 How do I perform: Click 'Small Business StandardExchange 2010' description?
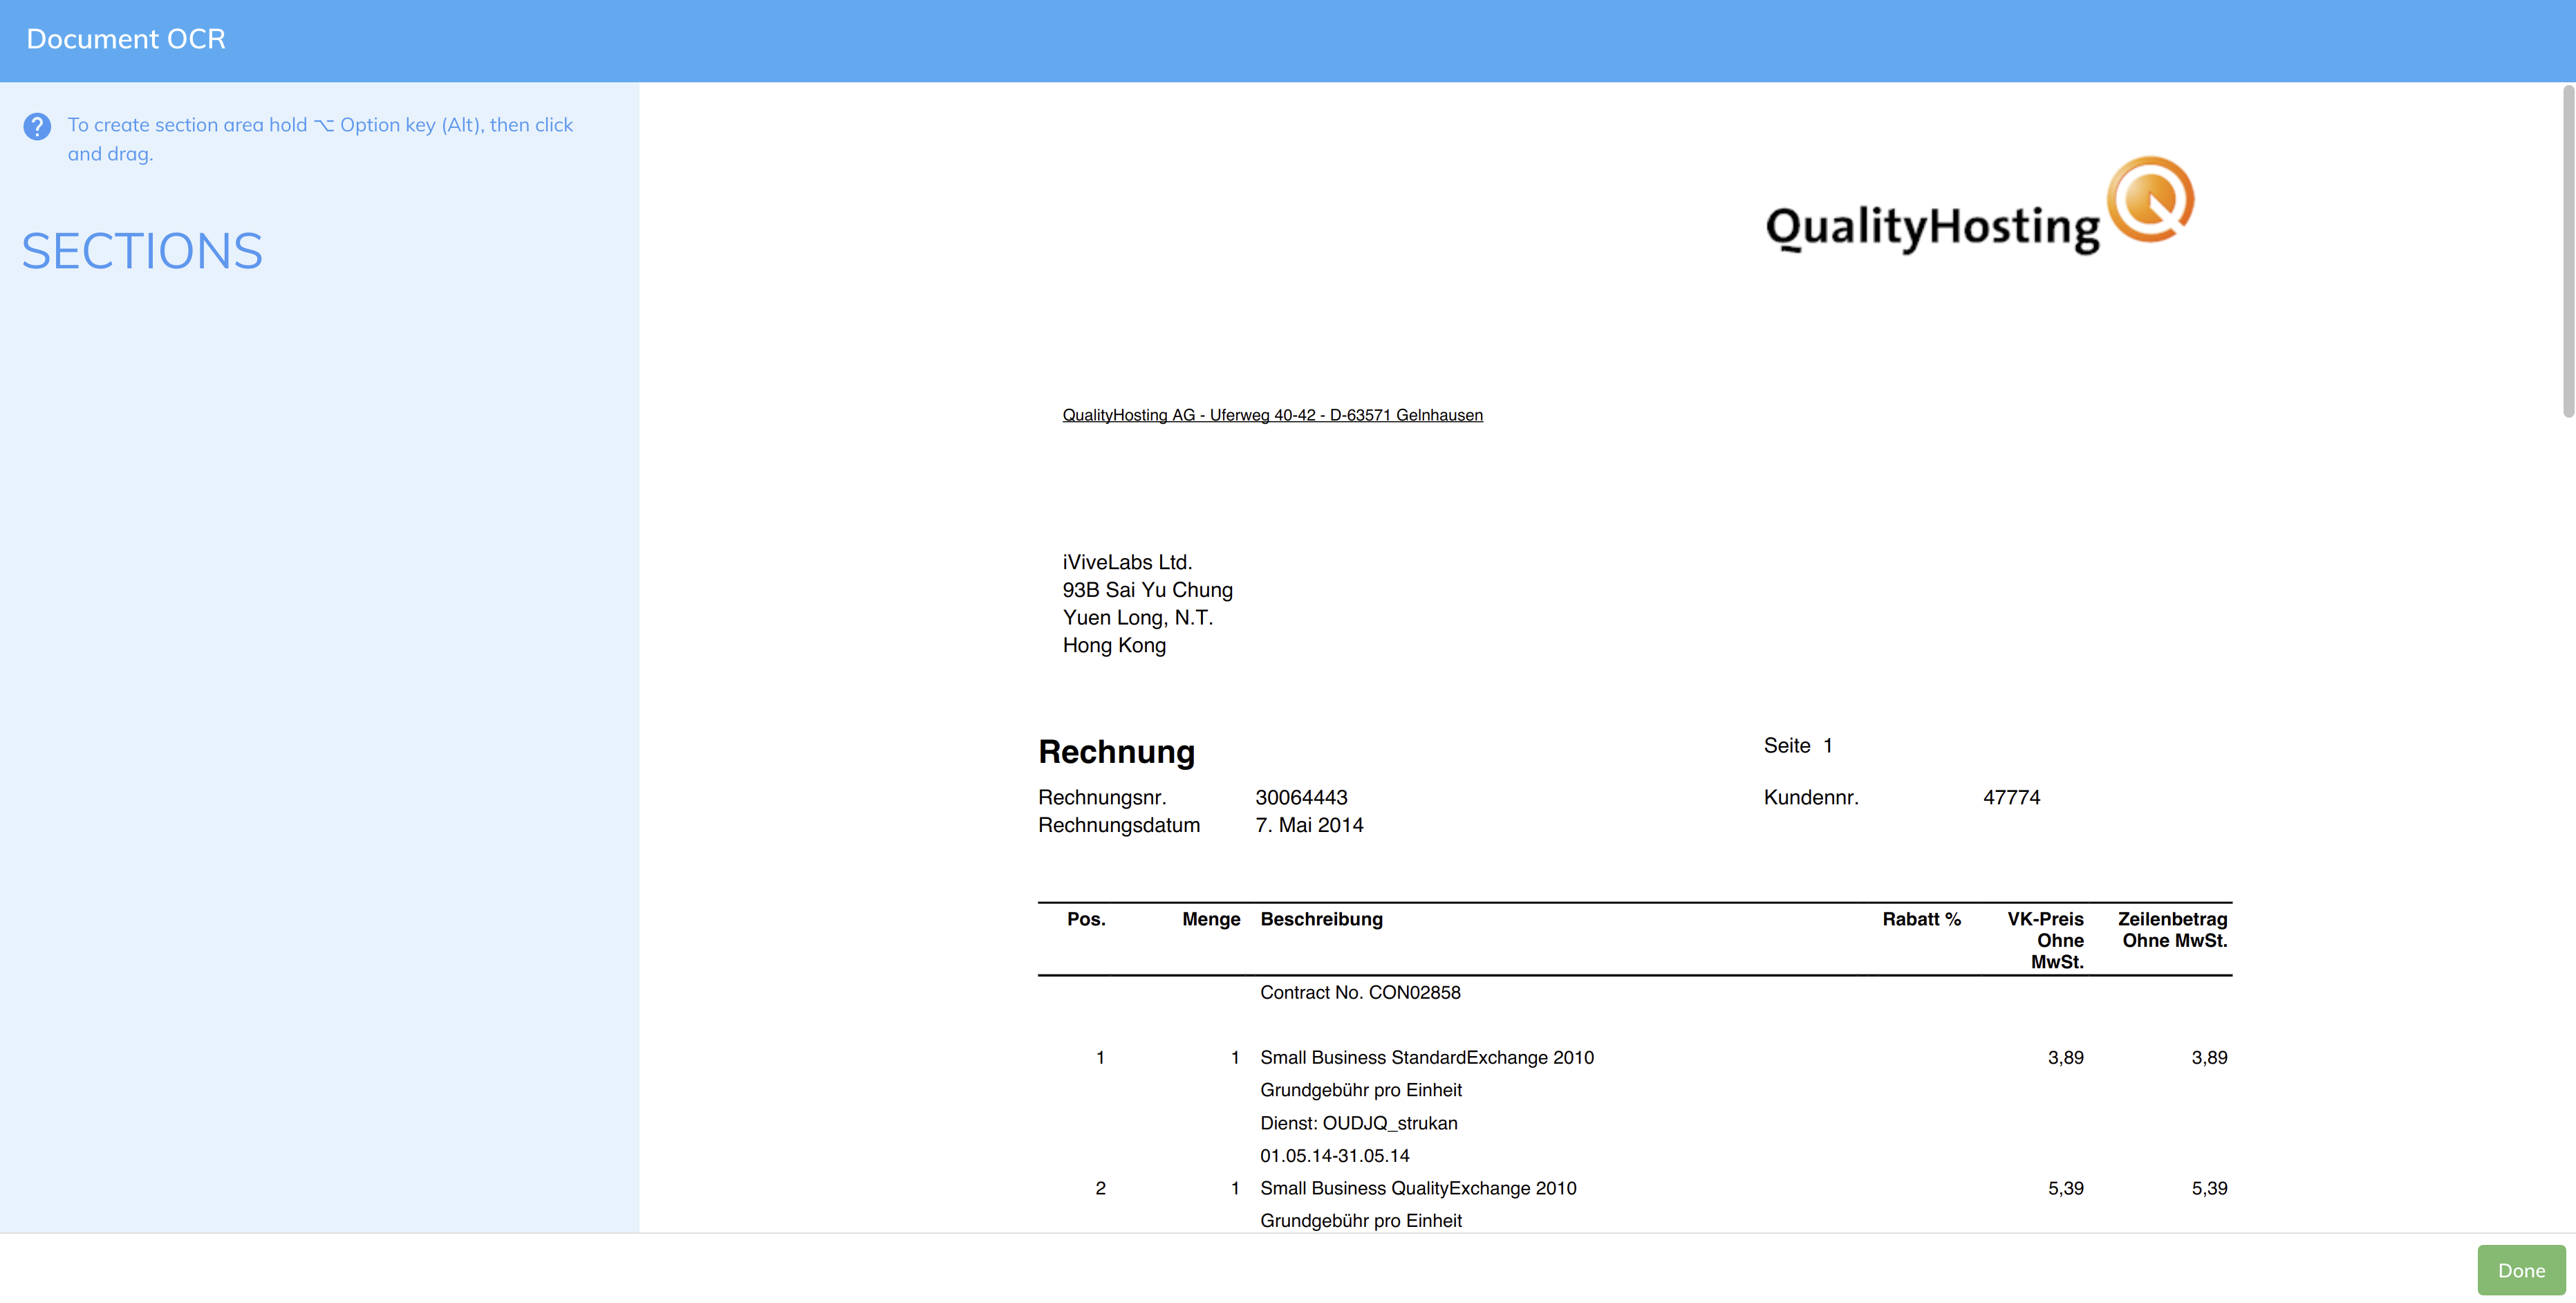coord(1427,1058)
